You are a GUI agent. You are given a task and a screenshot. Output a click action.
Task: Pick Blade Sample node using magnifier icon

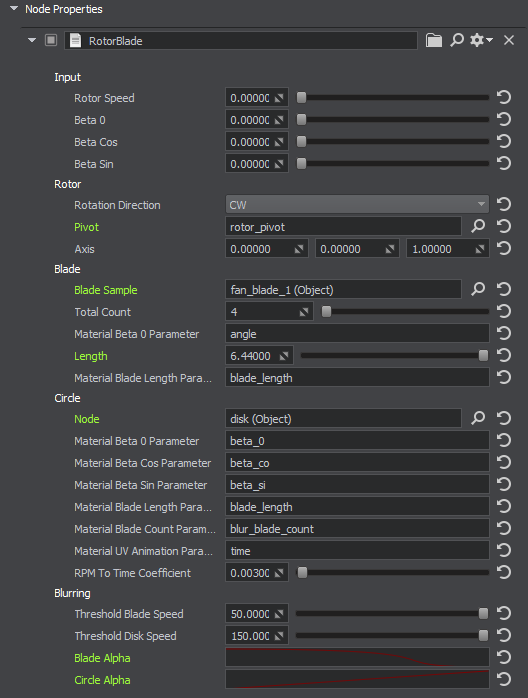(478, 289)
